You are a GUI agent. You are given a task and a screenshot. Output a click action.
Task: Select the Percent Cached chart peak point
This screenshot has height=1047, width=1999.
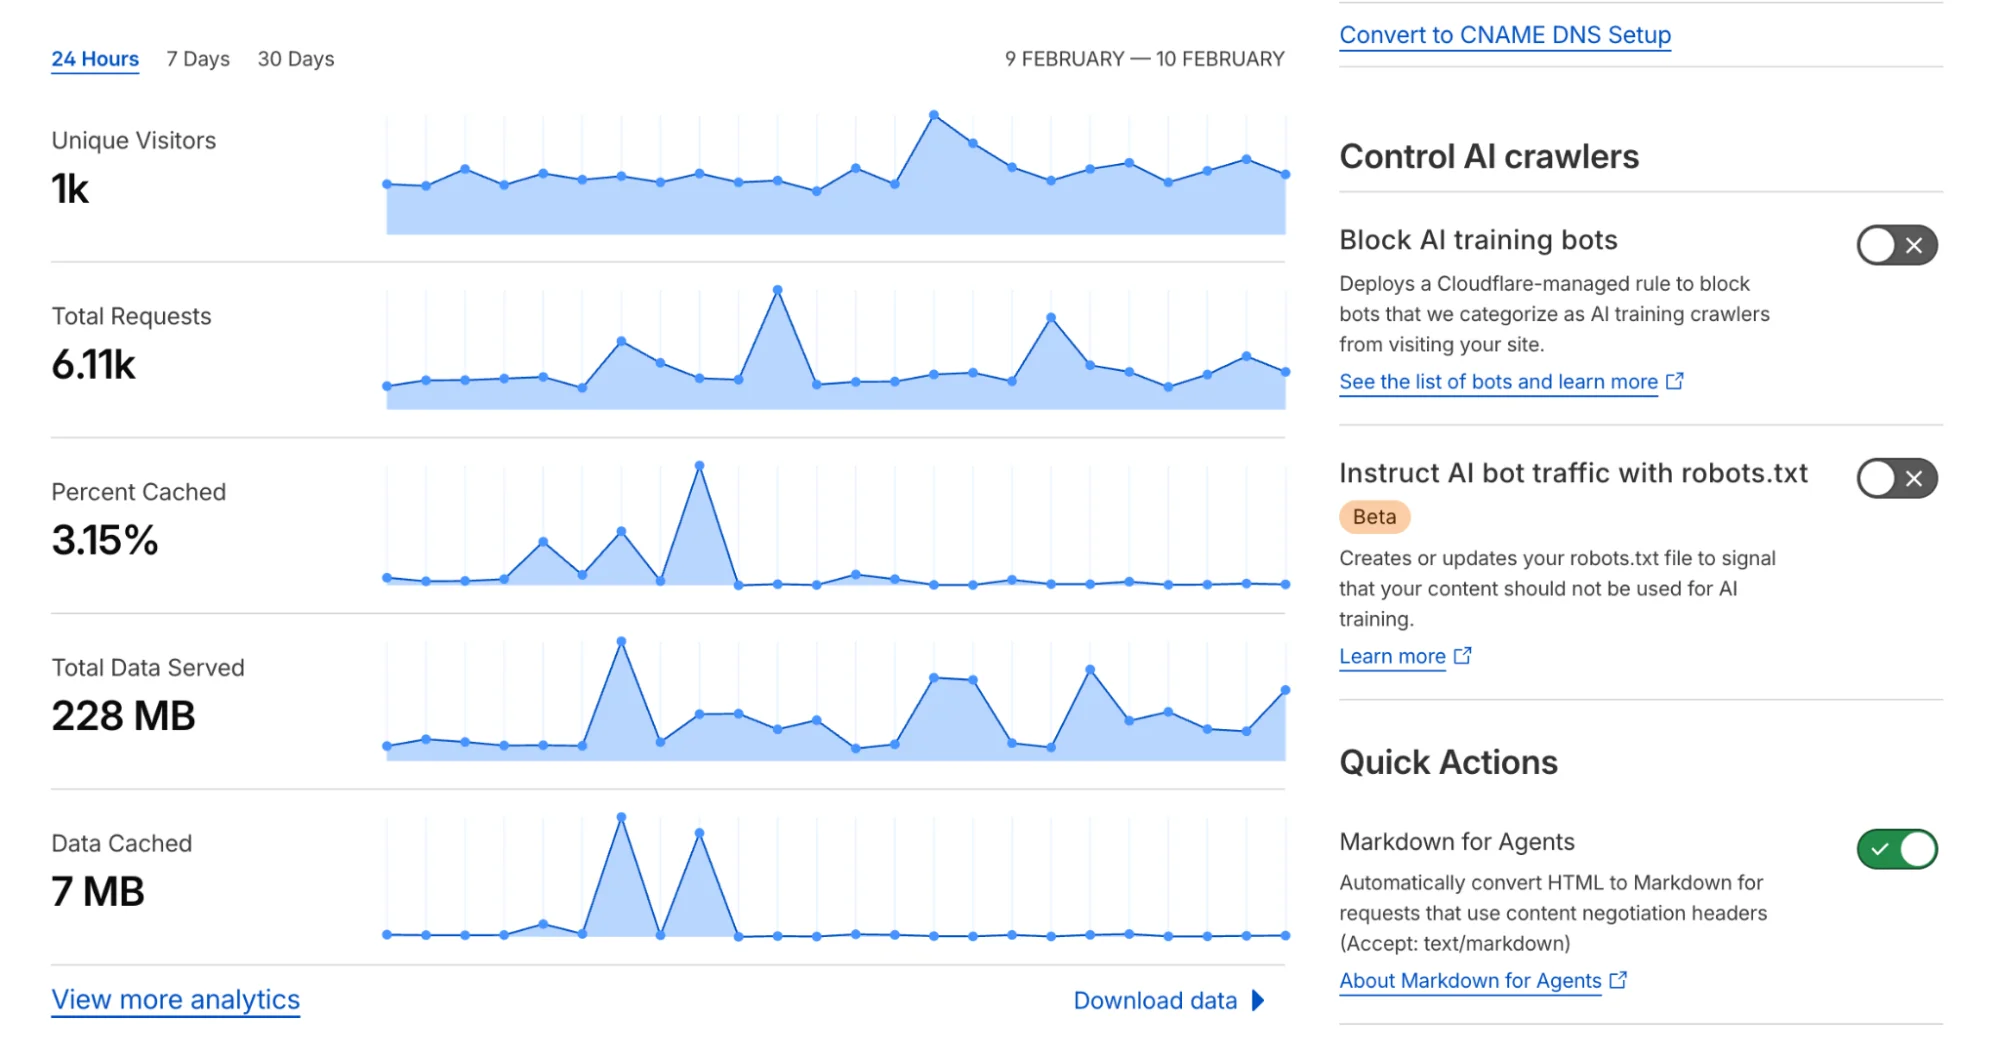699,466
